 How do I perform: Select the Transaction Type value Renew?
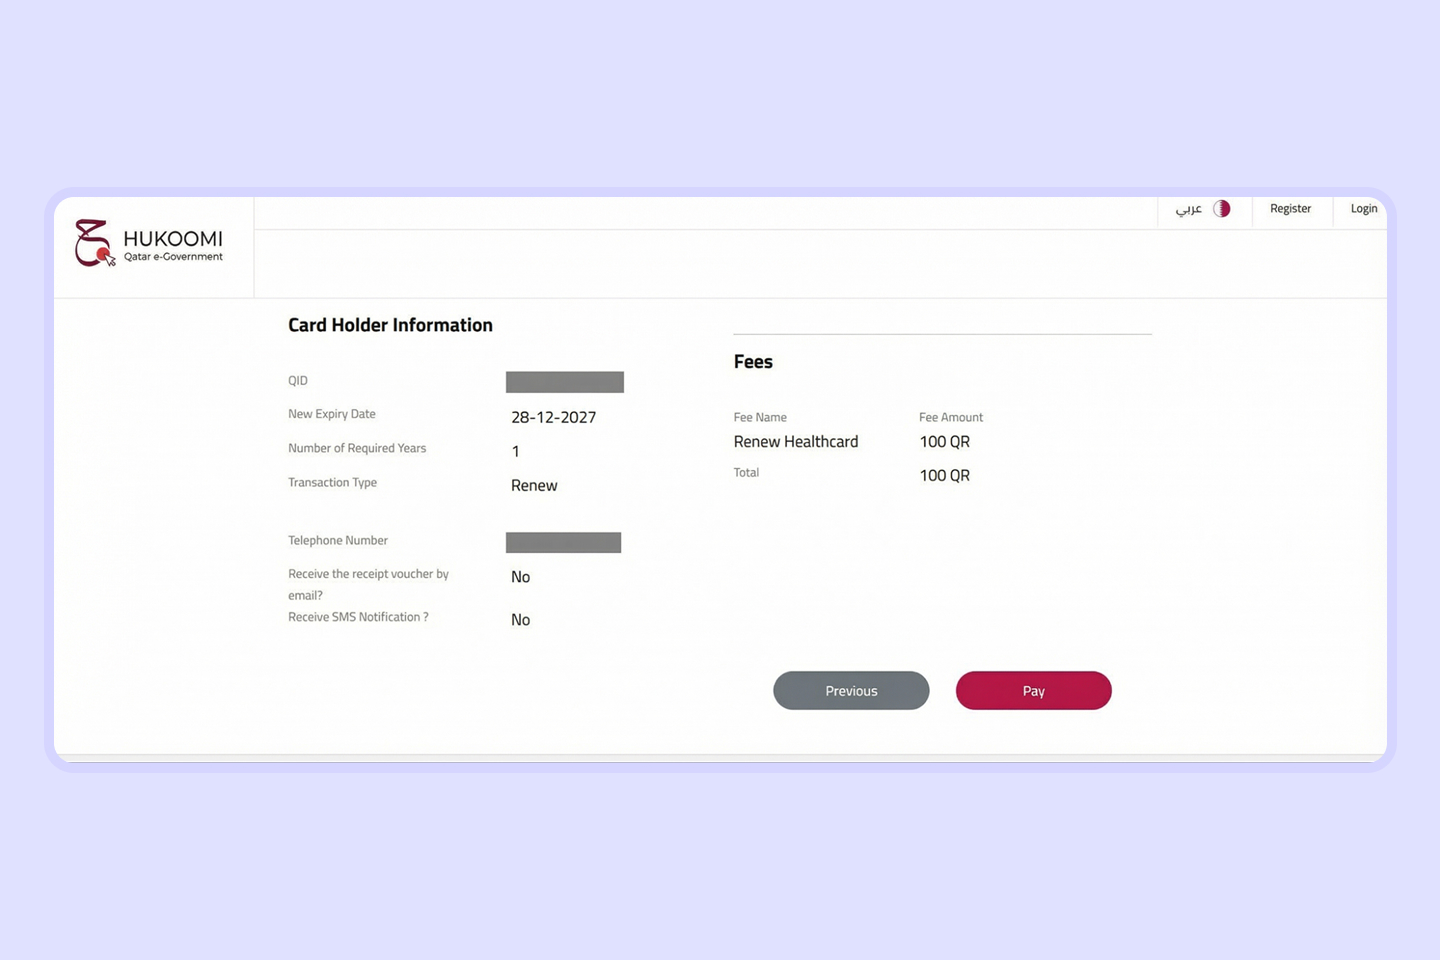point(533,485)
